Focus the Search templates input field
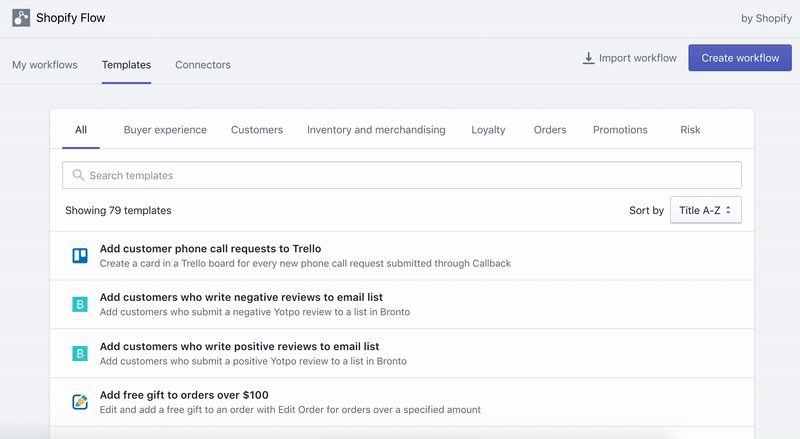 click(410, 175)
